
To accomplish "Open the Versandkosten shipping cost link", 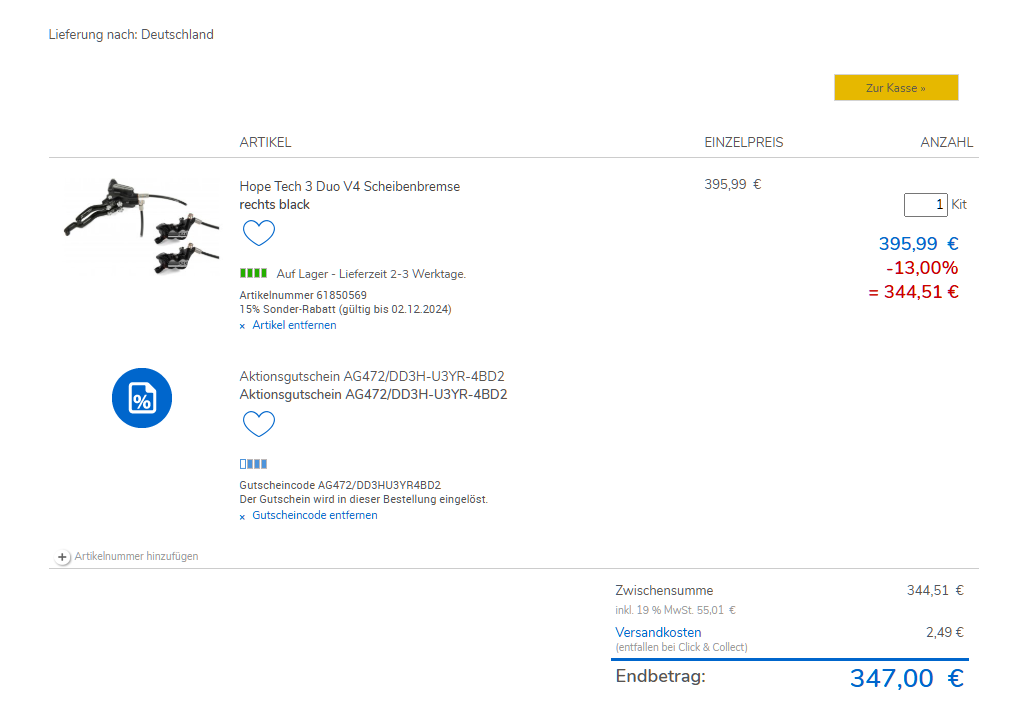I will pyautogui.click(x=658, y=632).
